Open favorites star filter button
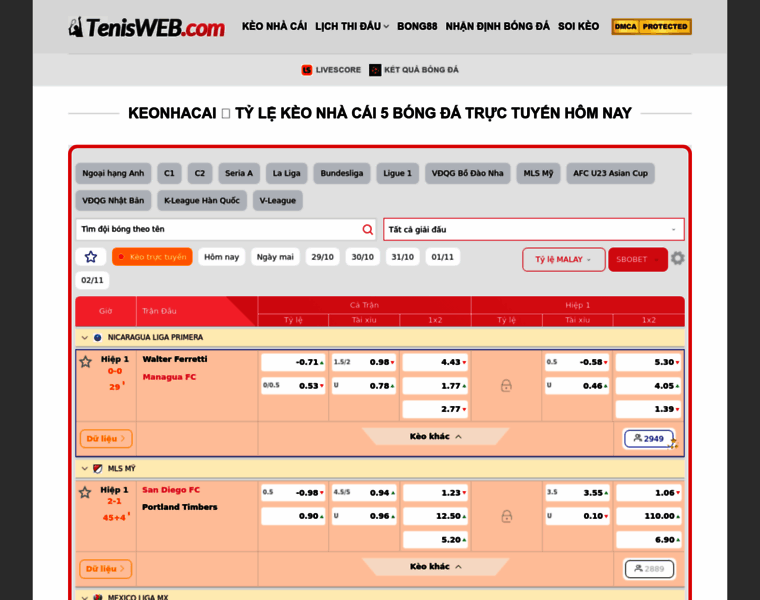Image resolution: width=760 pixels, height=600 pixels. [x=91, y=257]
